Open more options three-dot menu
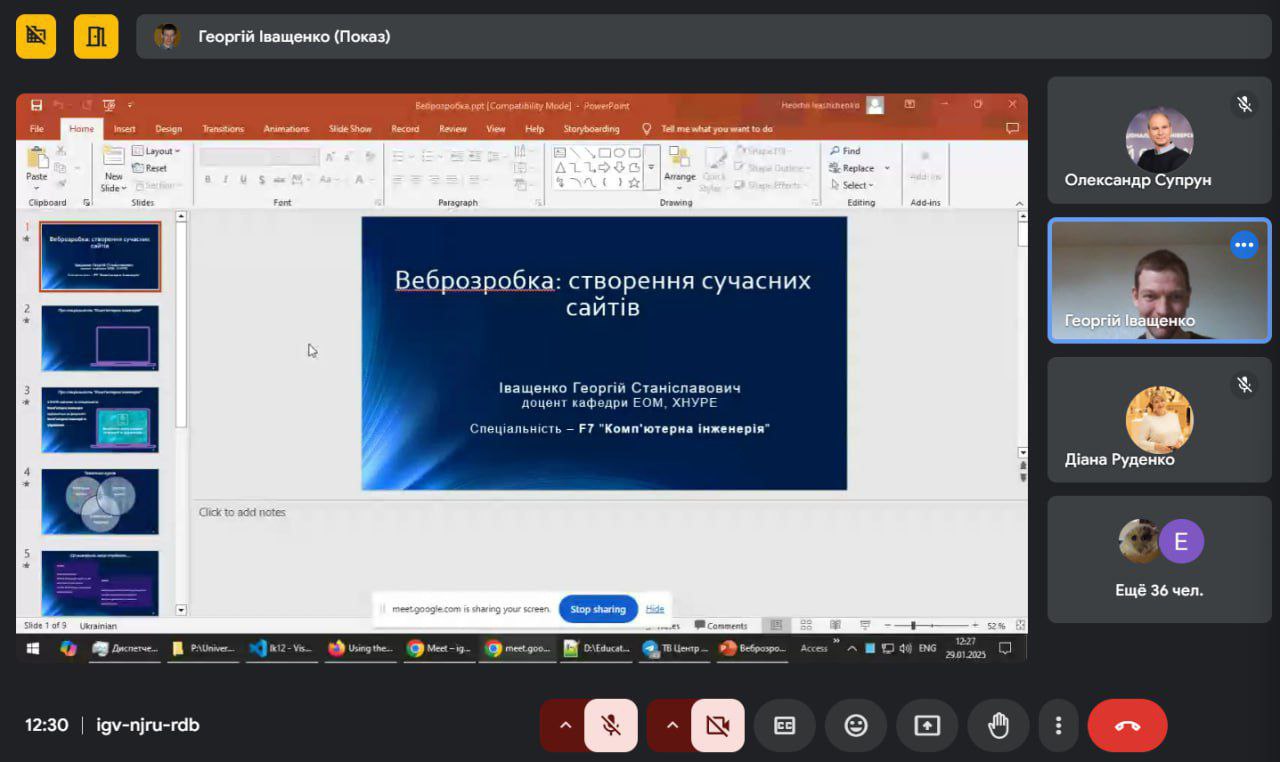Image resolution: width=1280 pixels, height=762 pixels. coord(1058,725)
